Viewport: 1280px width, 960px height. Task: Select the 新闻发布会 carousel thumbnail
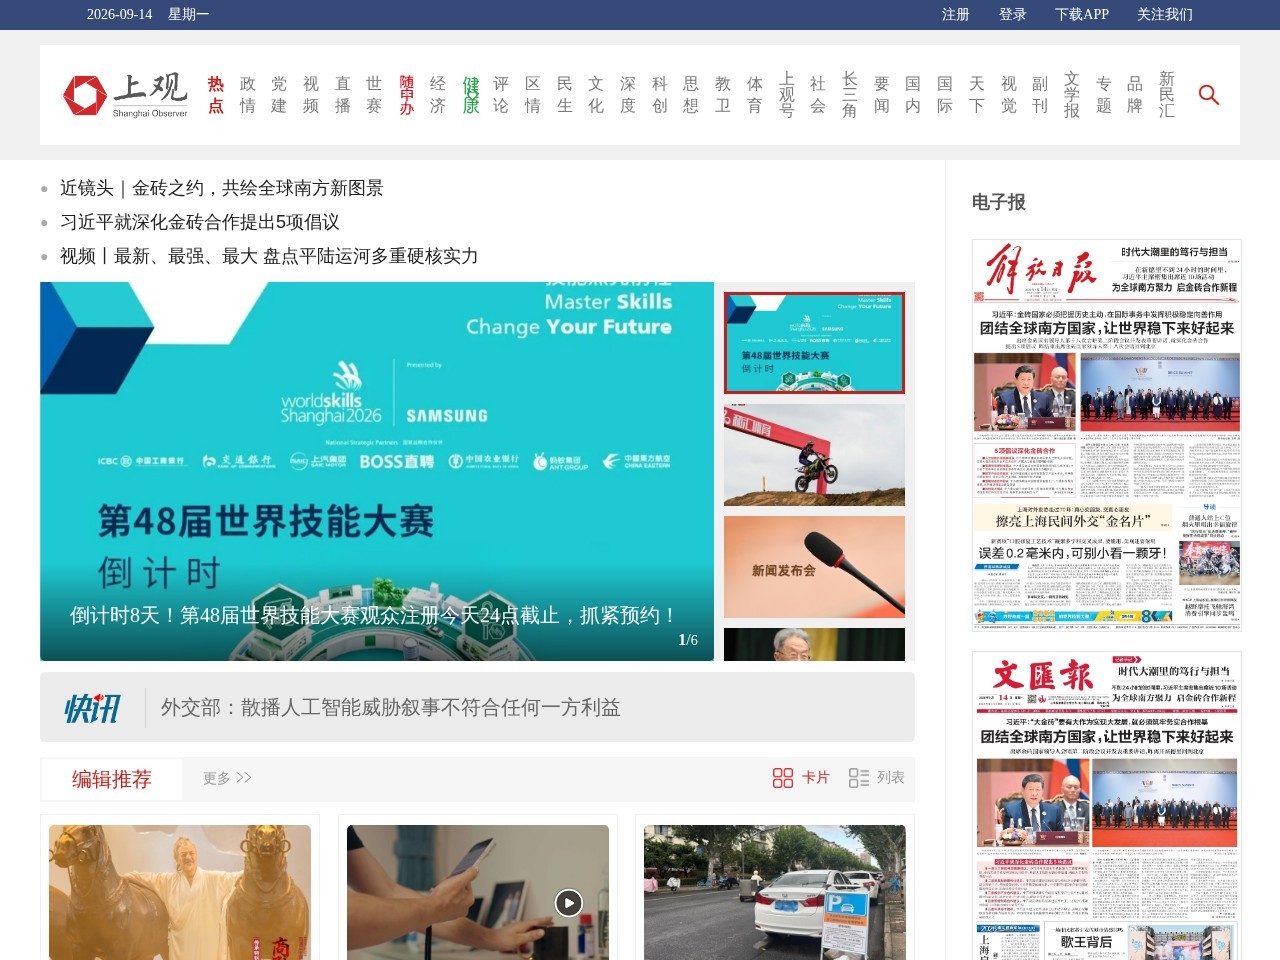814,567
